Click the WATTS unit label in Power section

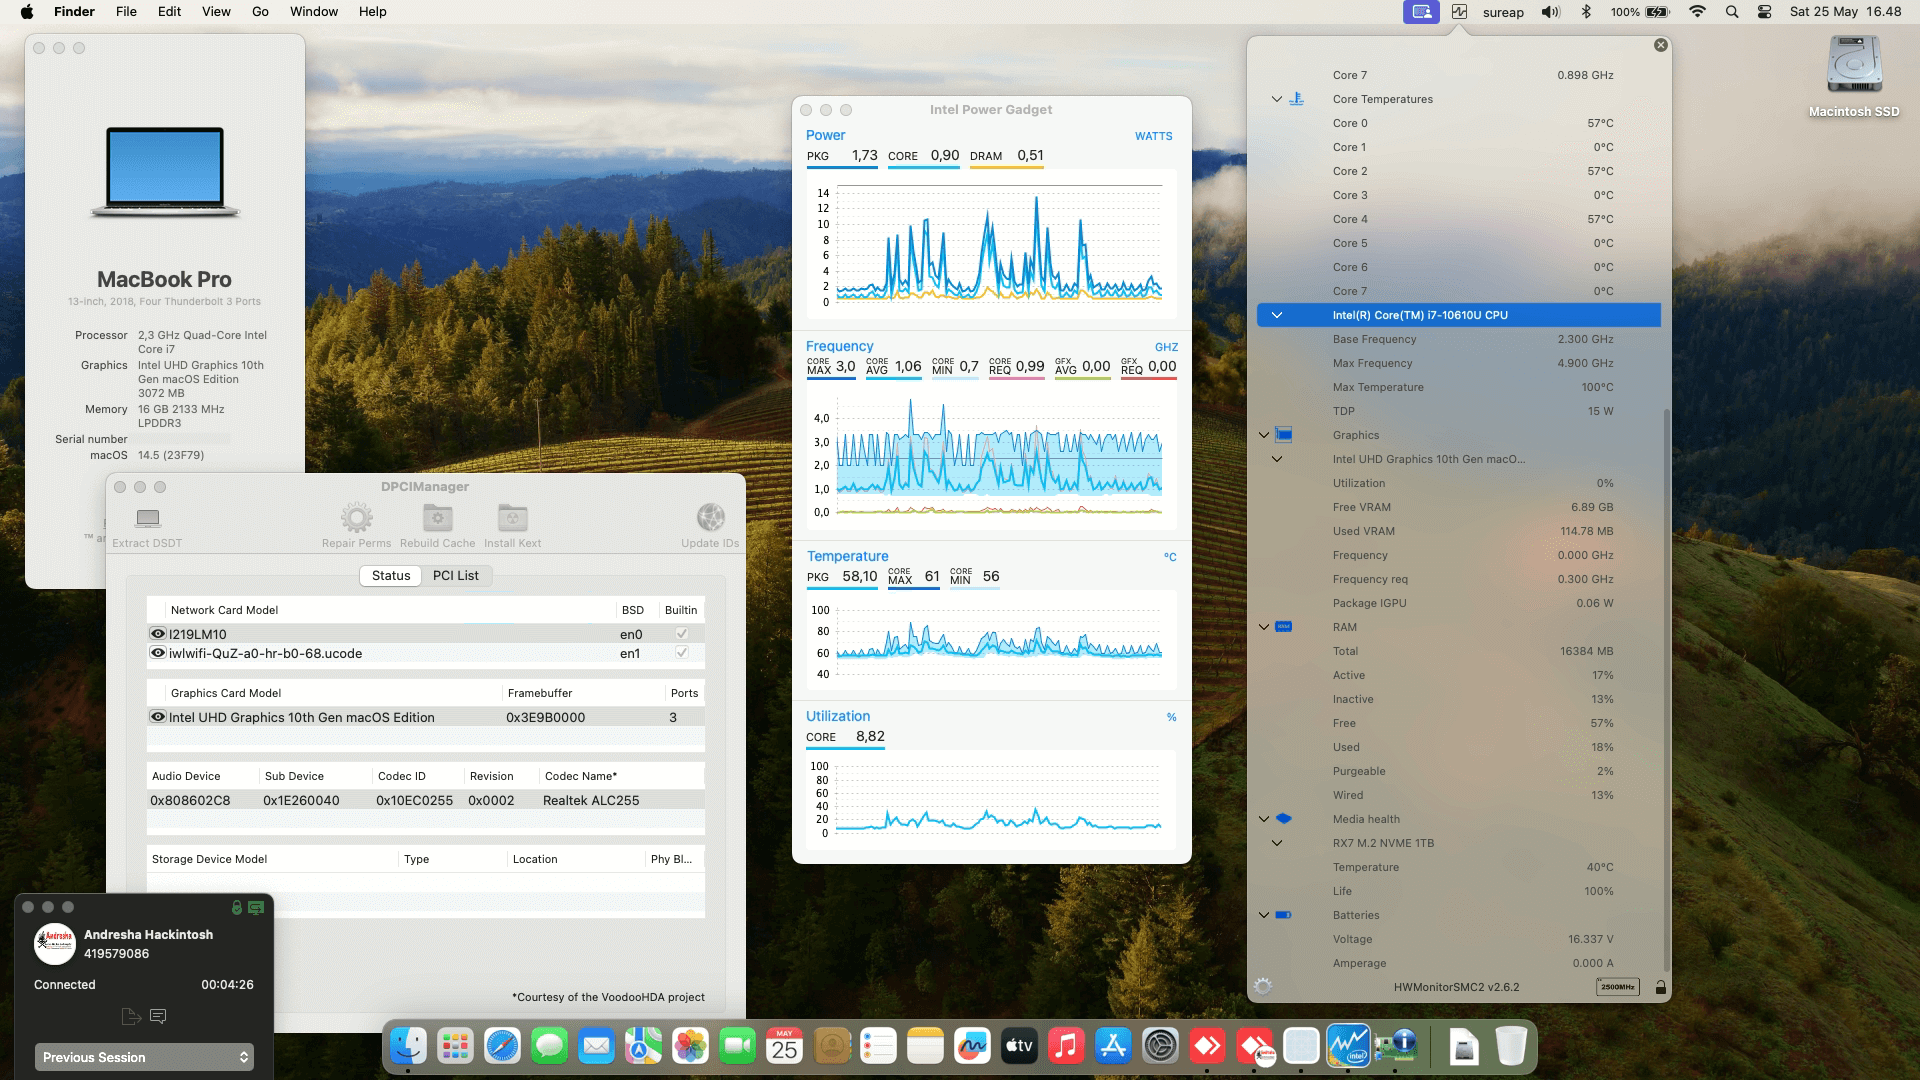(x=1153, y=136)
